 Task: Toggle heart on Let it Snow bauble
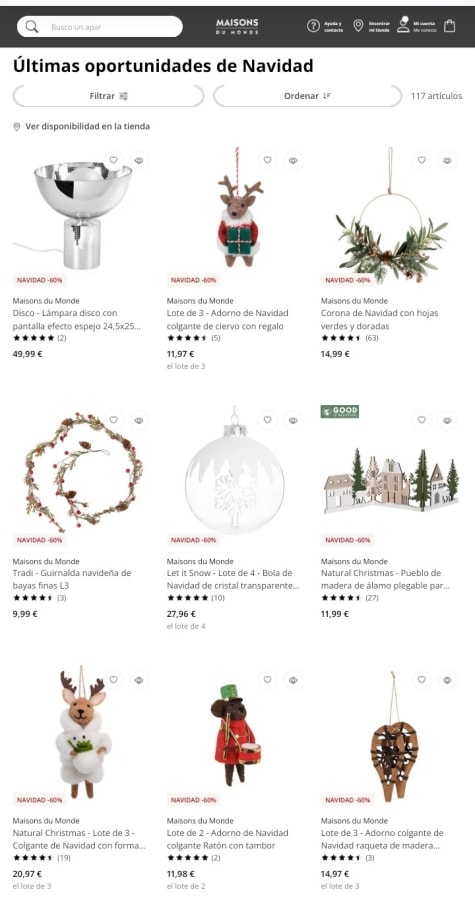pyautogui.click(x=267, y=421)
